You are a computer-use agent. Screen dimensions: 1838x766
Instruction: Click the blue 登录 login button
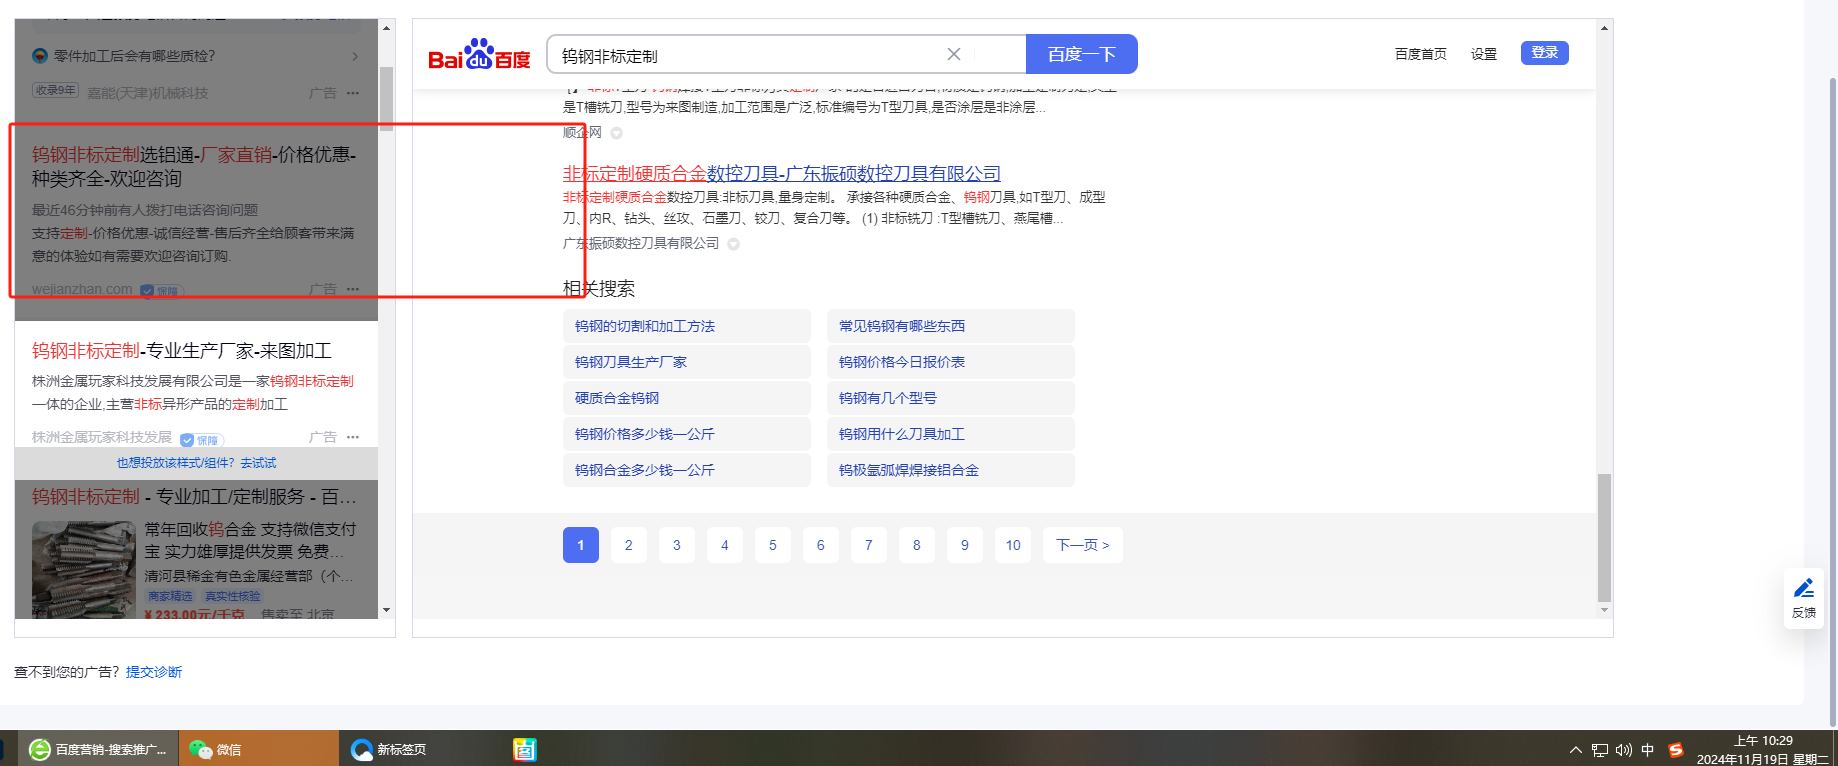(x=1544, y=53)
